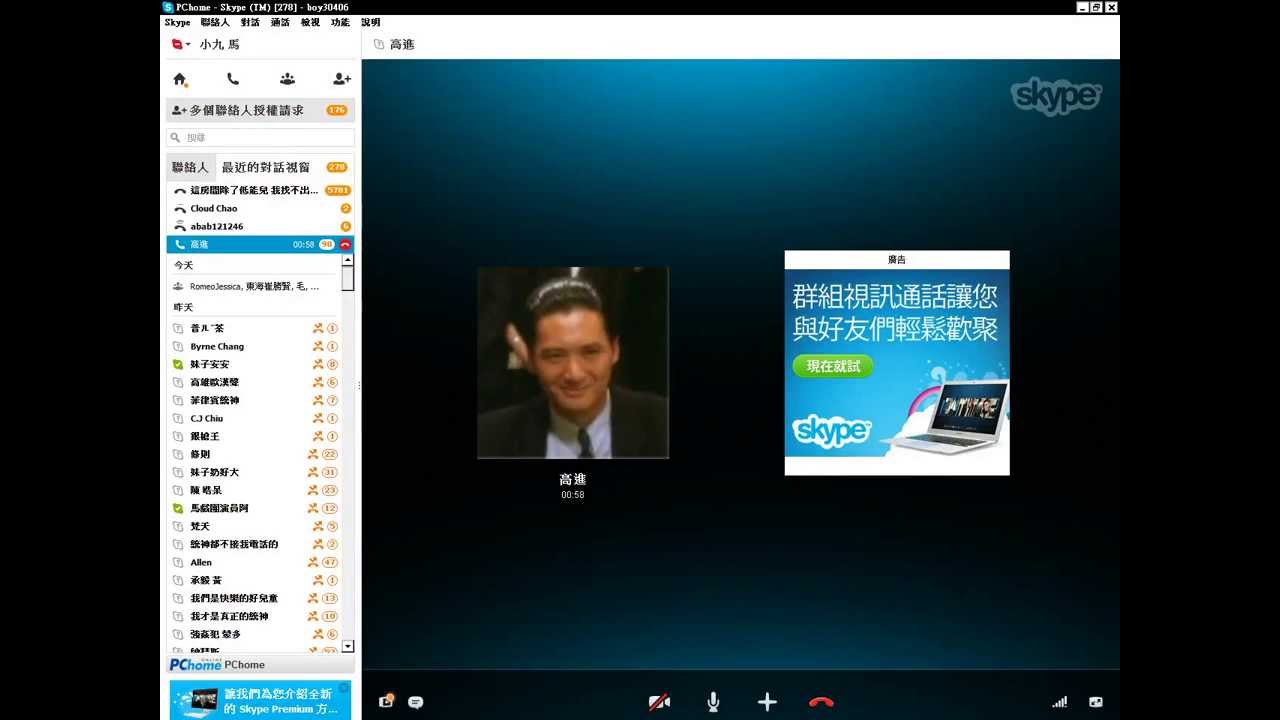This screenshot has width=1280, height=720.
Task: Select the 我們是快樂的好兒童 contact
Action: pos(254,598)
